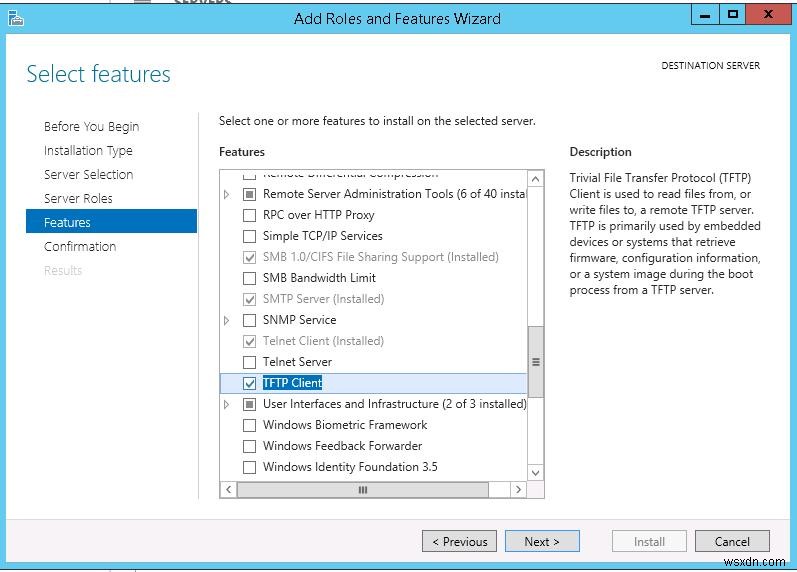
Task: Click the Next button
Action: pos(542,541)
